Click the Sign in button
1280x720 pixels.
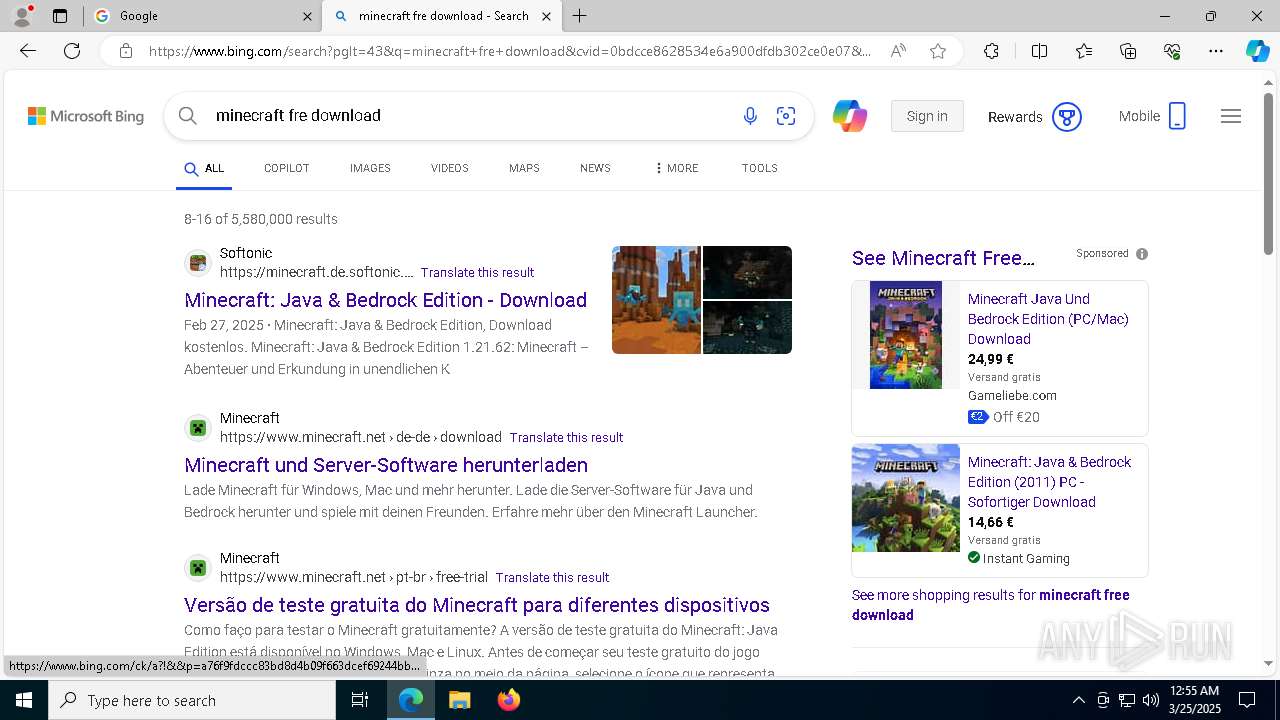[x=927, y=116]
